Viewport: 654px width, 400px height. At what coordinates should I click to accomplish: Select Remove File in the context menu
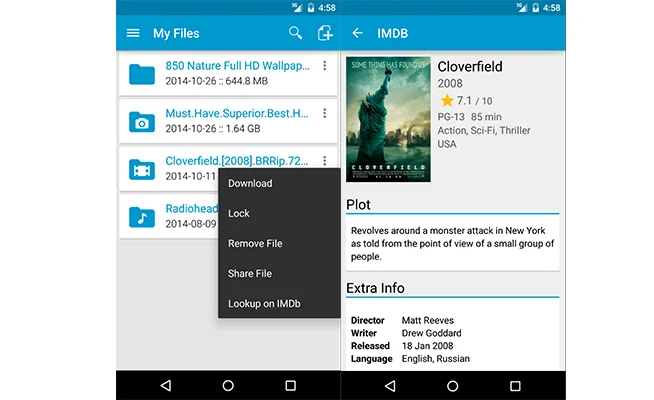(279, 243)
